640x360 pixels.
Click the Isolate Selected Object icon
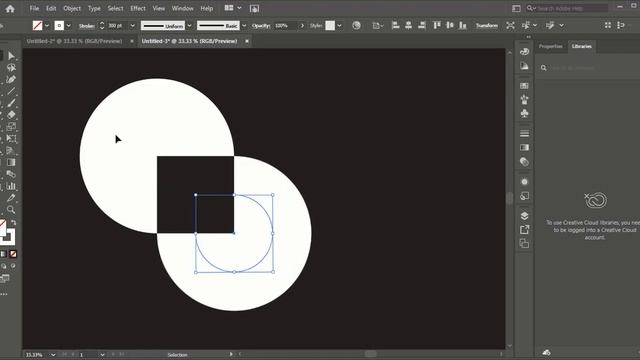[x=510, y=25]
